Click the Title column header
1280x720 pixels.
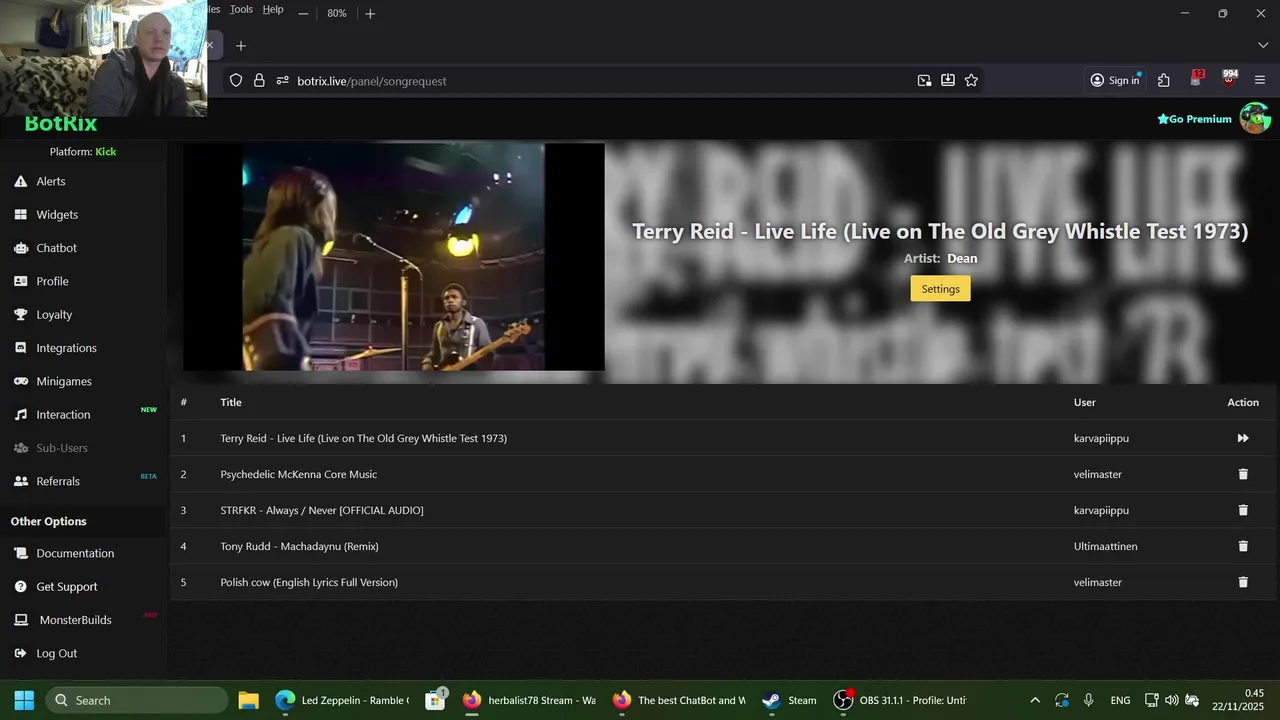(231, 402)
